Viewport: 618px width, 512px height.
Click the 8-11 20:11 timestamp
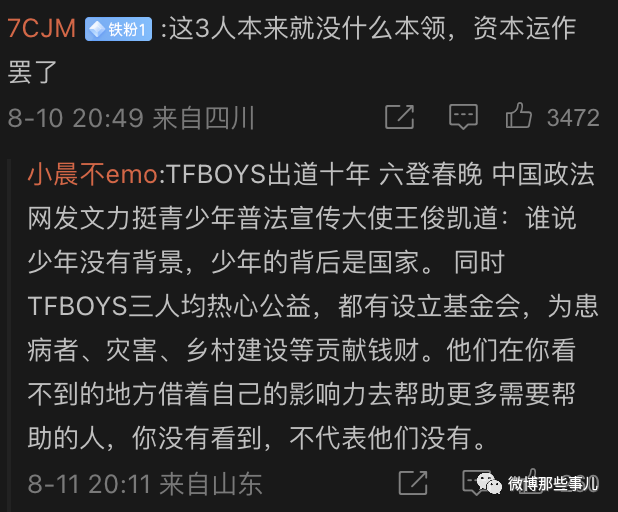[88, 485]
